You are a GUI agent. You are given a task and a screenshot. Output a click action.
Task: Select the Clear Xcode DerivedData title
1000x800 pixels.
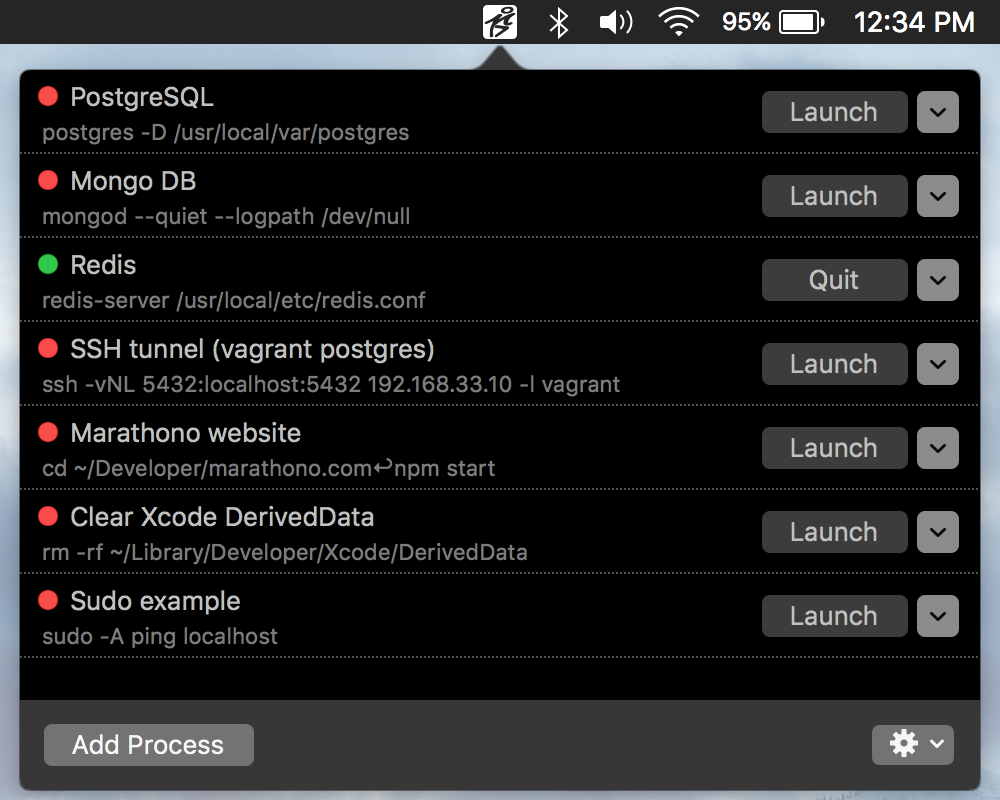(x=222, y=517)
